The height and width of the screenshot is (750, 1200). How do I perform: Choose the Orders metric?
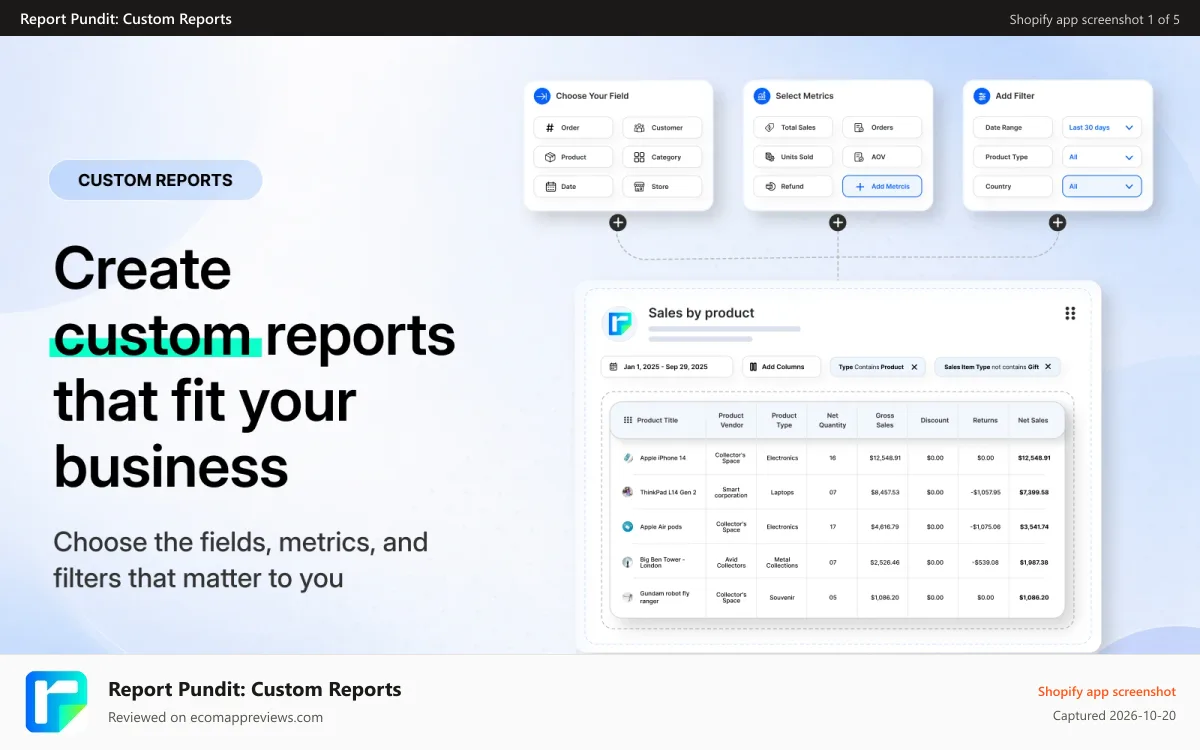(882, 128)
